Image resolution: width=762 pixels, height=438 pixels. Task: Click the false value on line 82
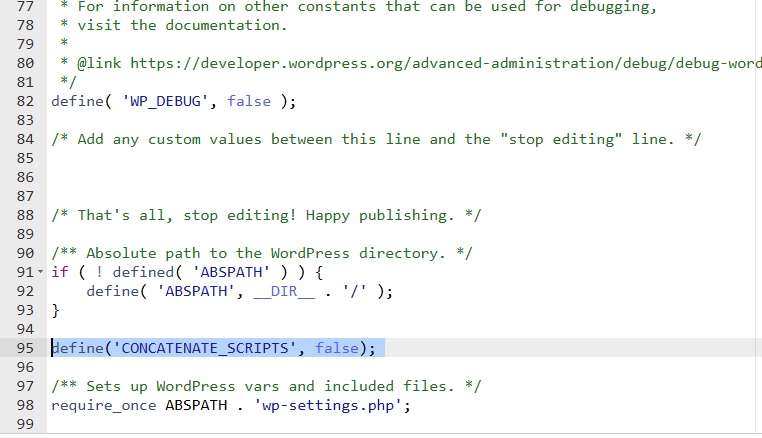click(249, 102)
